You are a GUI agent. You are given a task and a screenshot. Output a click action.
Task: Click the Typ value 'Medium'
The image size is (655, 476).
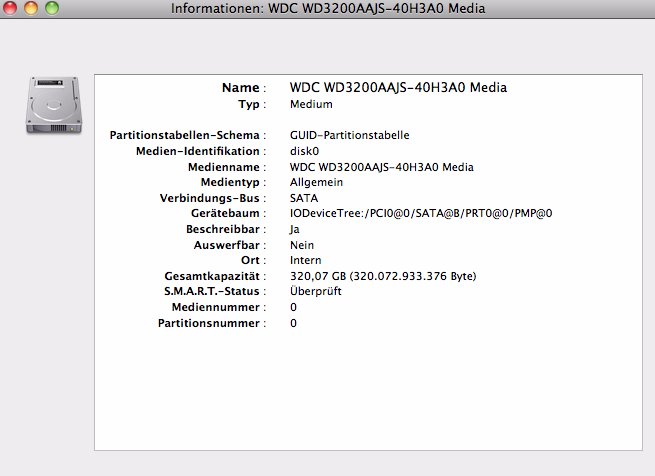(x=311, y=104)
